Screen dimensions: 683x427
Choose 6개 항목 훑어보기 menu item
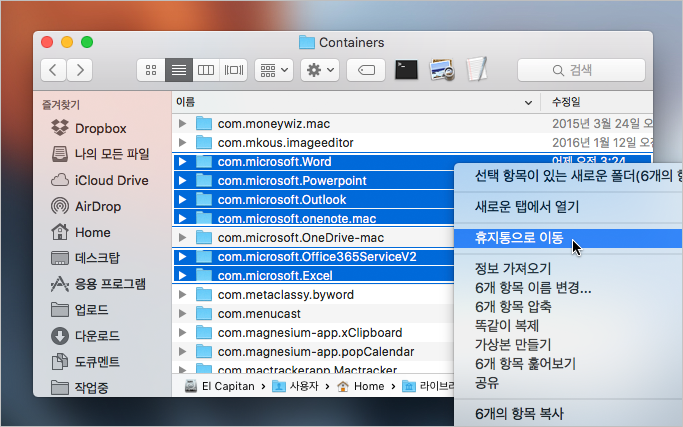coord(568,363)
